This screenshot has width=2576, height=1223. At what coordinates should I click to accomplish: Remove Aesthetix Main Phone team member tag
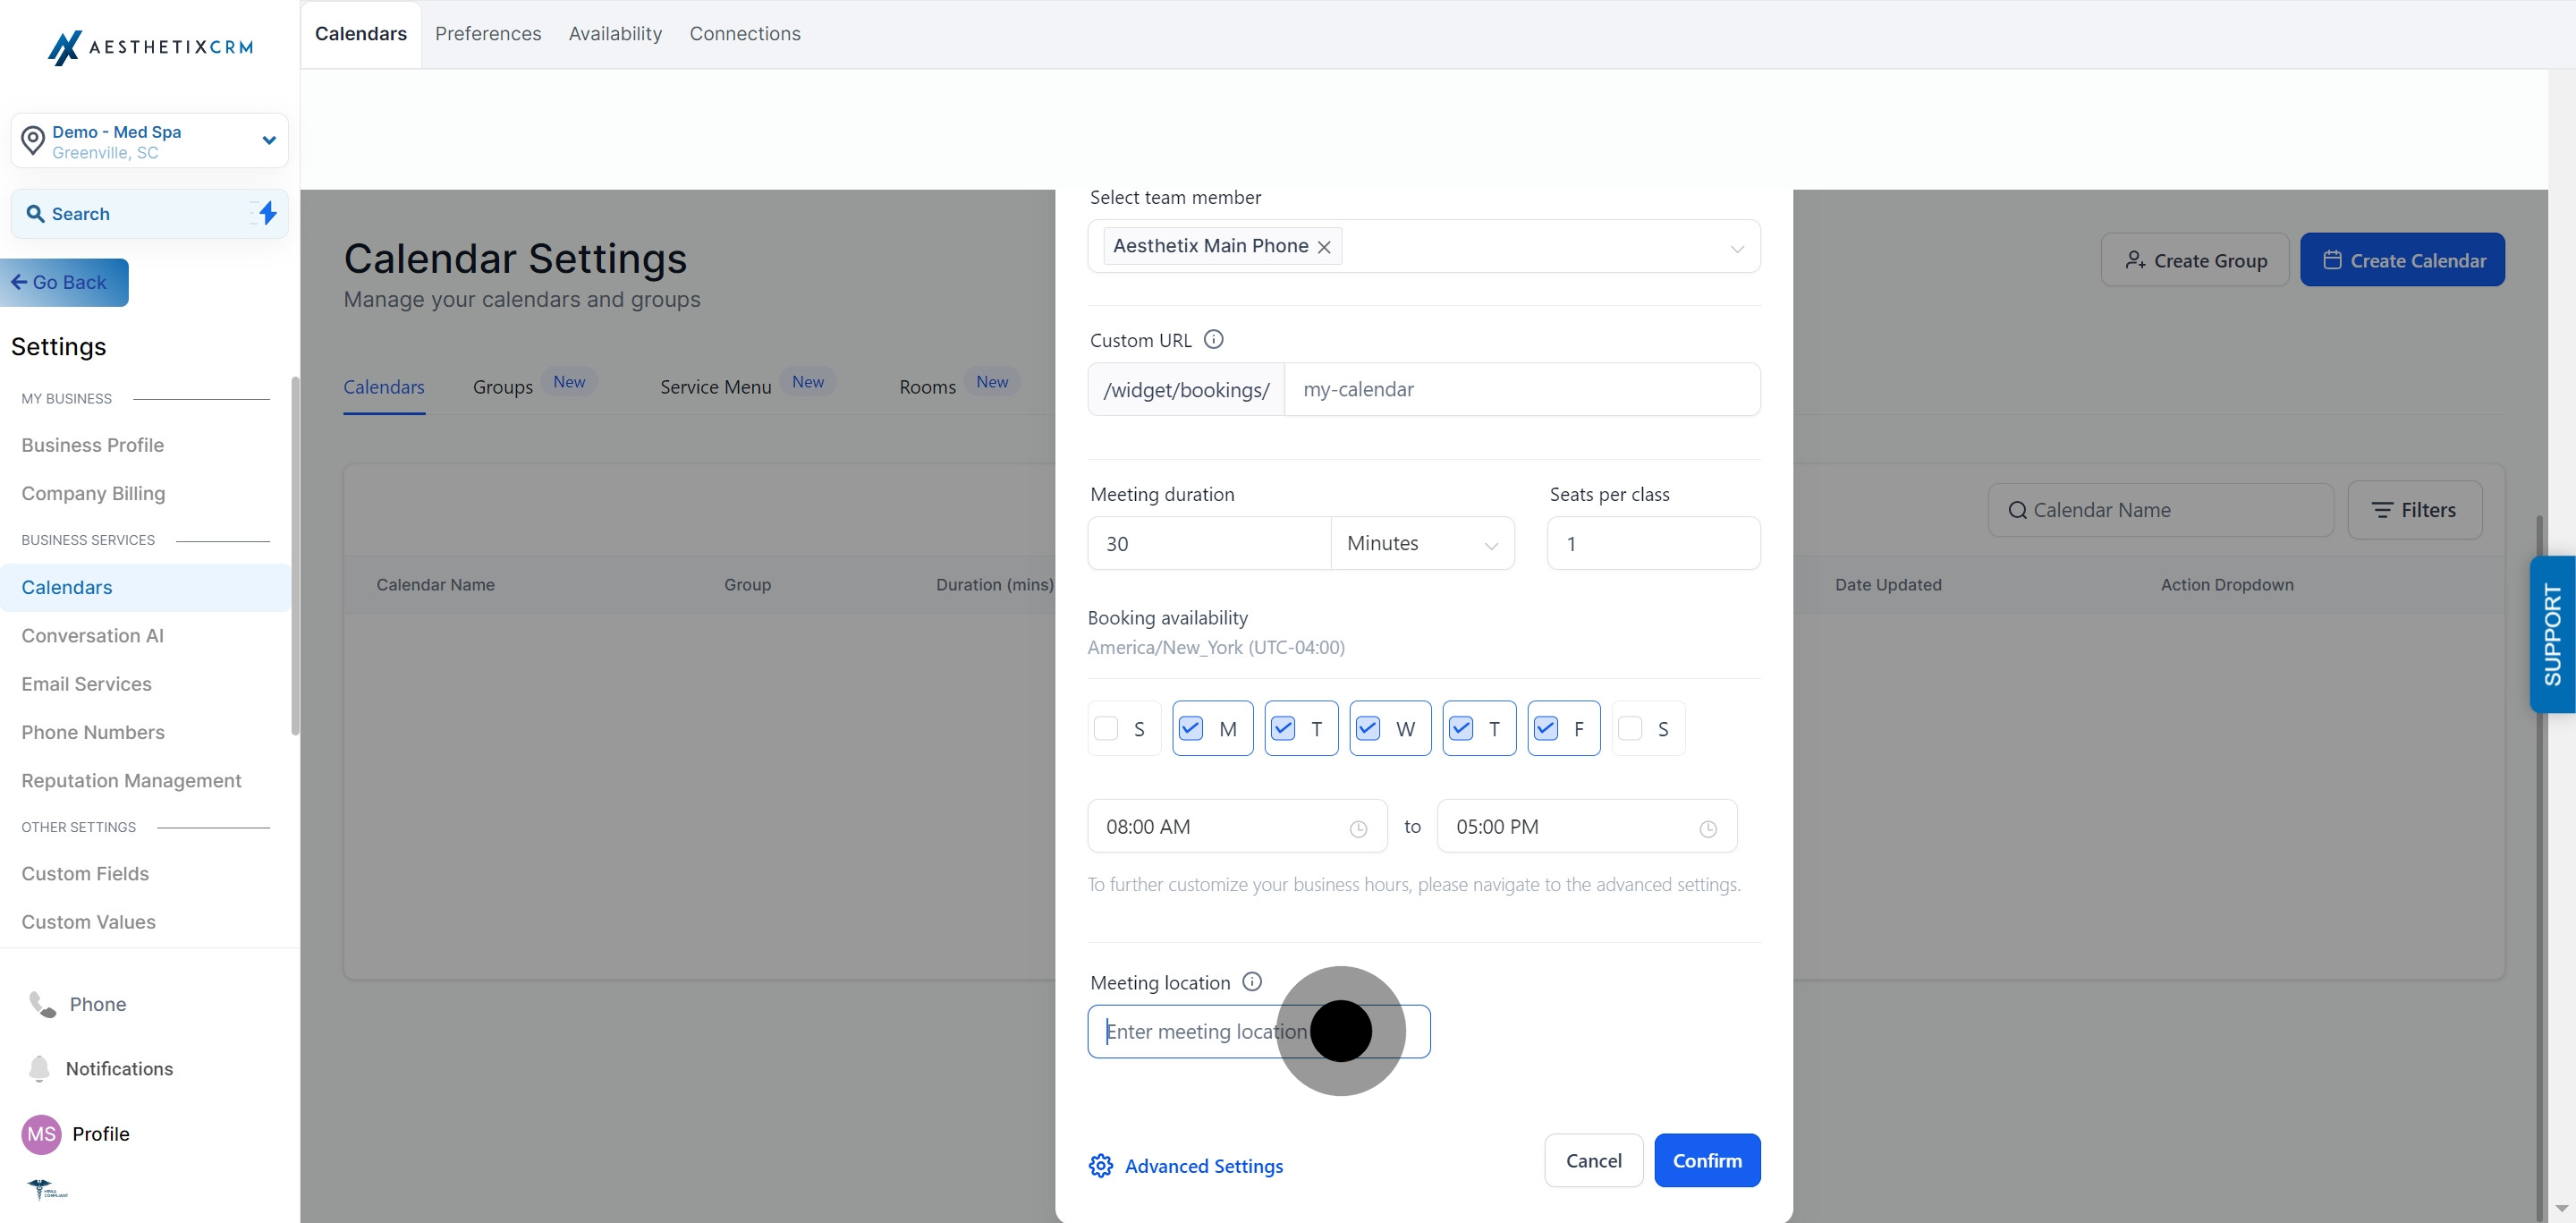(x=1324, y=247)
